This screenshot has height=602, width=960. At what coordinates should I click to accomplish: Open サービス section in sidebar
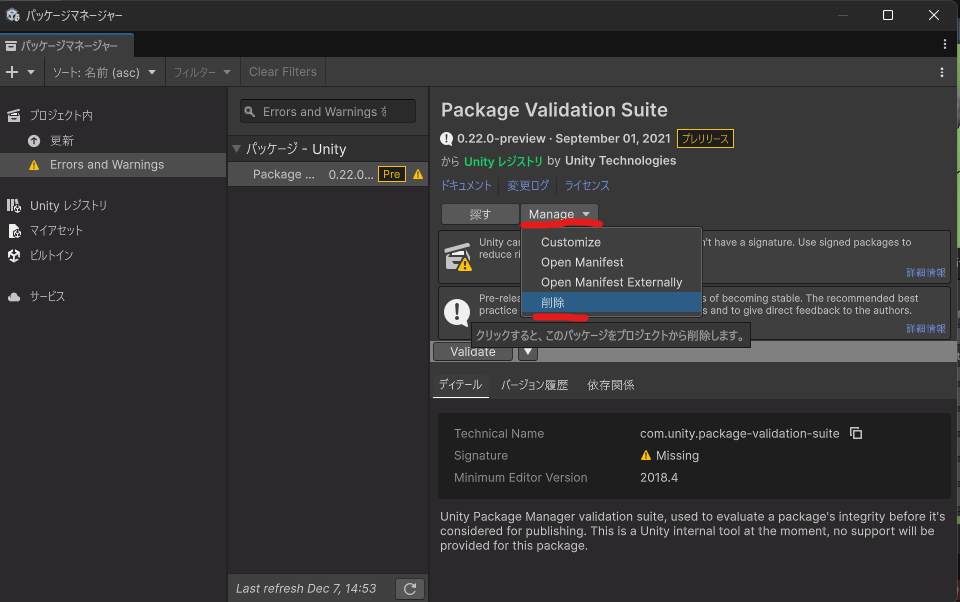pos(47,296)
